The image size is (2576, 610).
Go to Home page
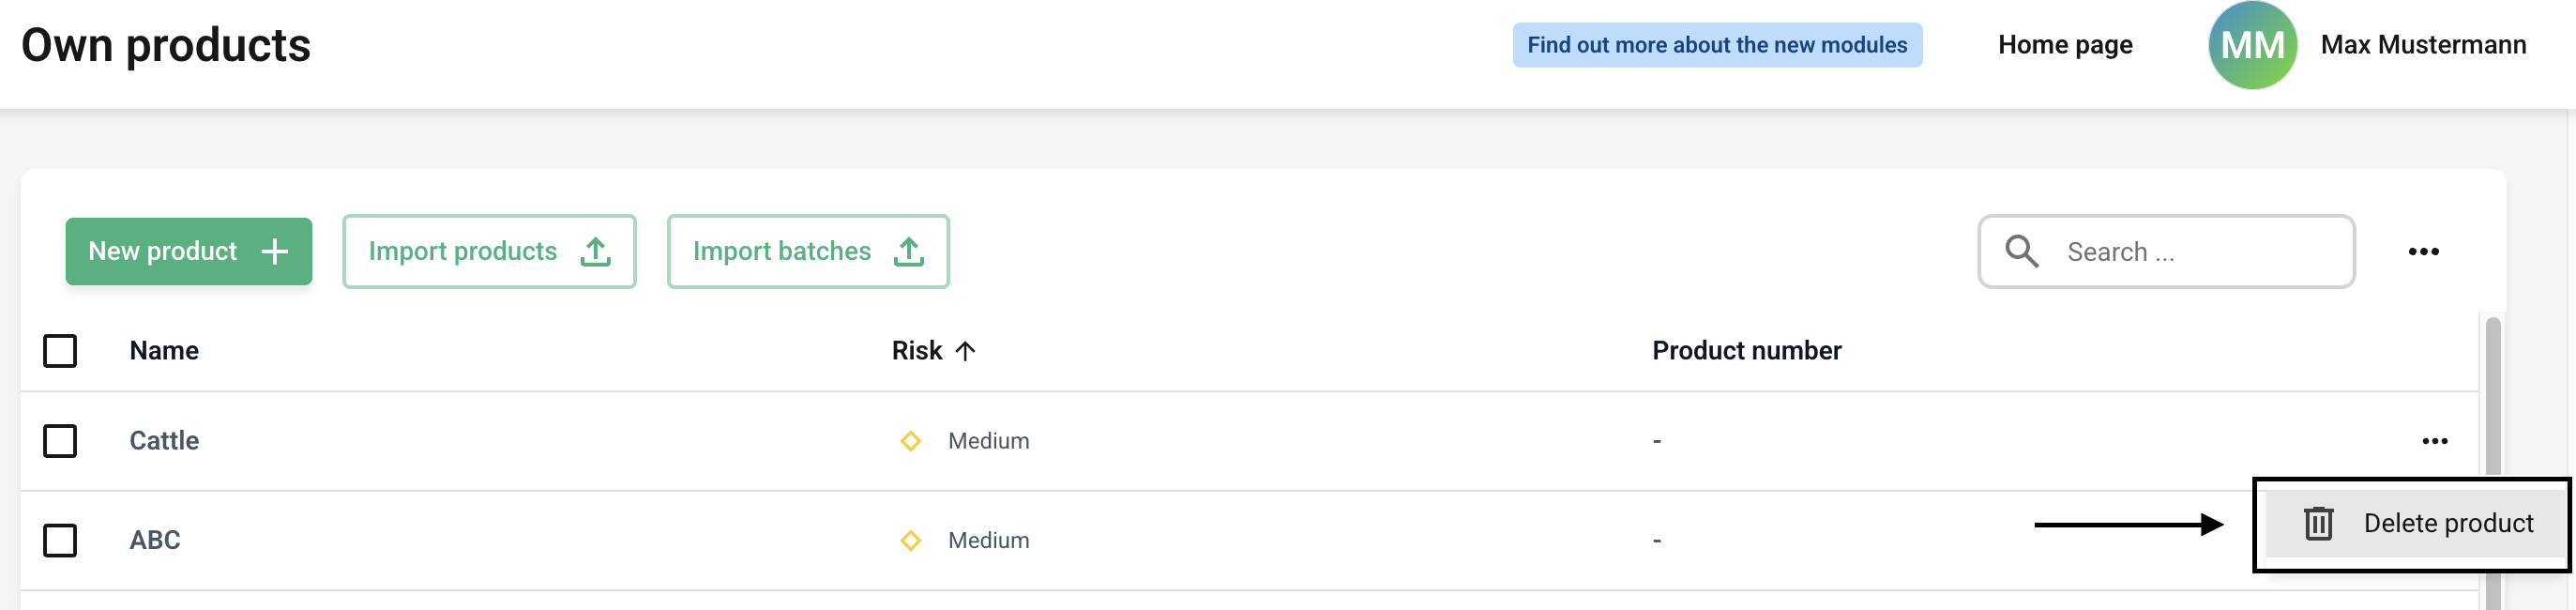click(2065, 45)
